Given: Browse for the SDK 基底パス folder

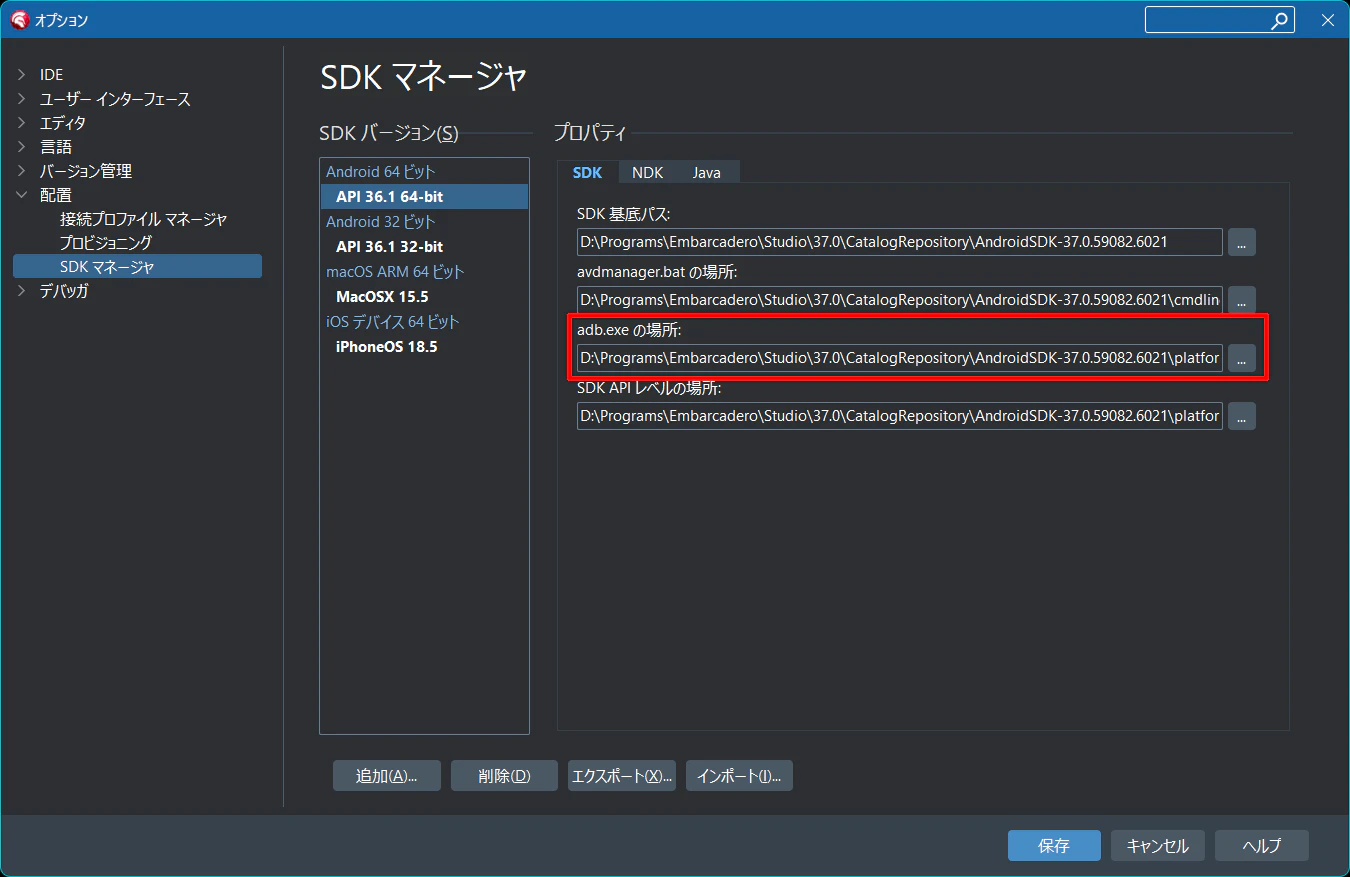Looking at the screenshot, I should coord(1242,242).
